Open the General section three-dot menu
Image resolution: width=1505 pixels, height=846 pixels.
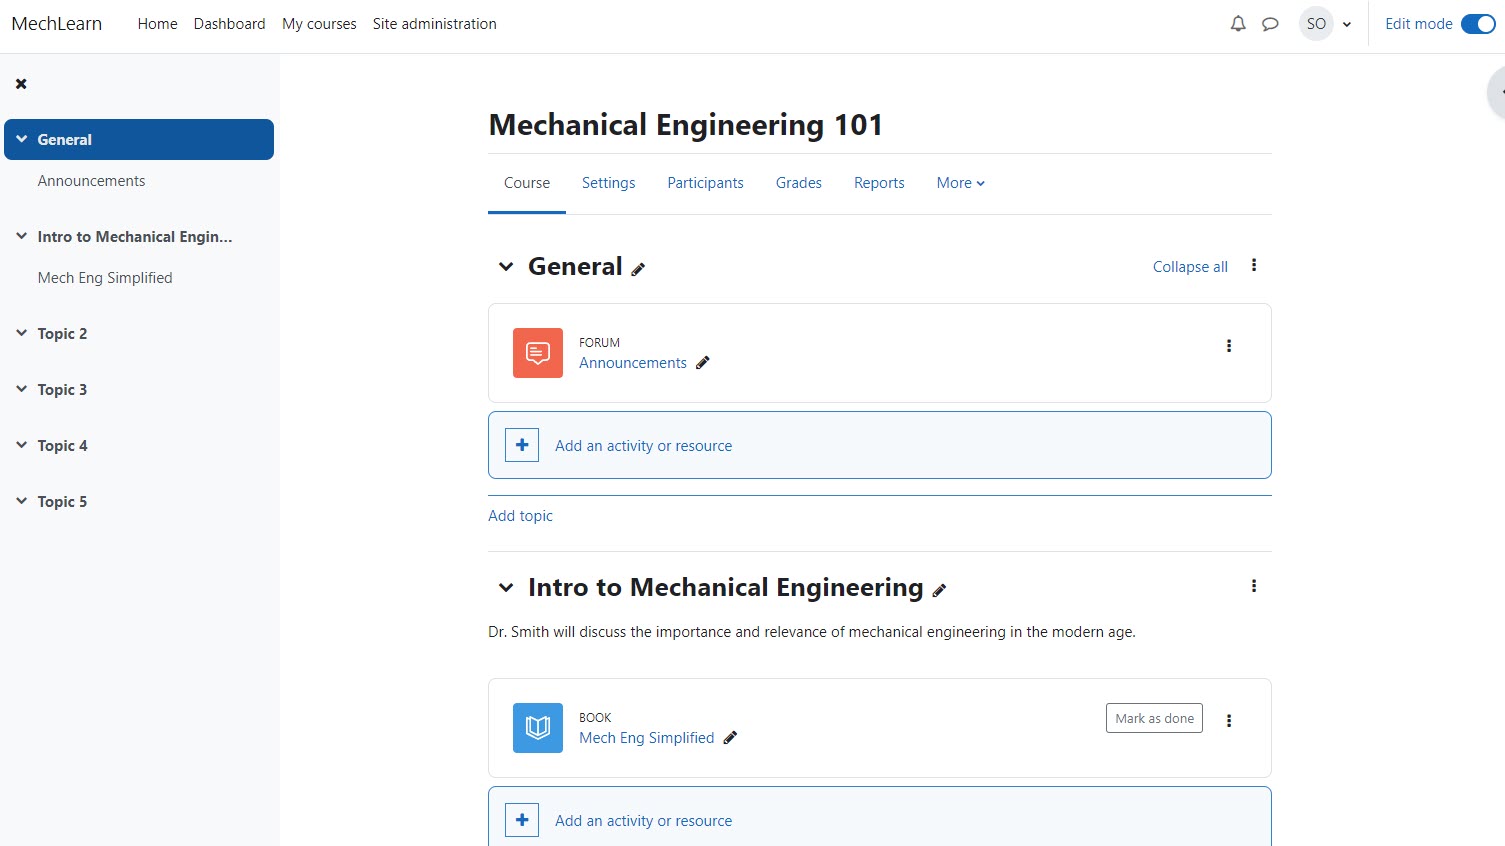(1254, 265)
